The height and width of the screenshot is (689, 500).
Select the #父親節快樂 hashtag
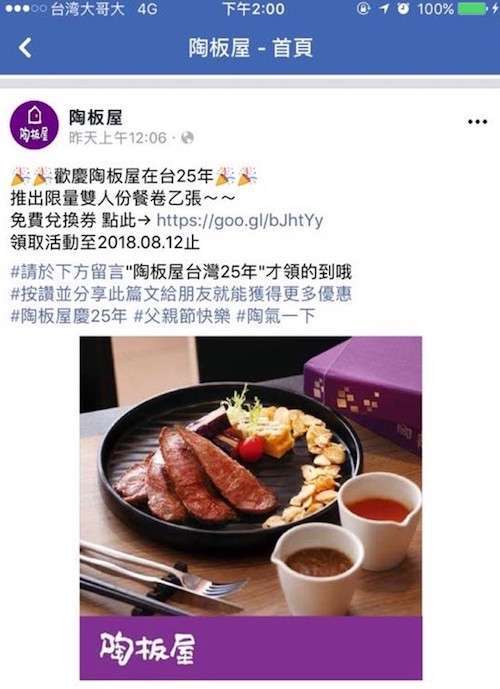tap(182, 316)
